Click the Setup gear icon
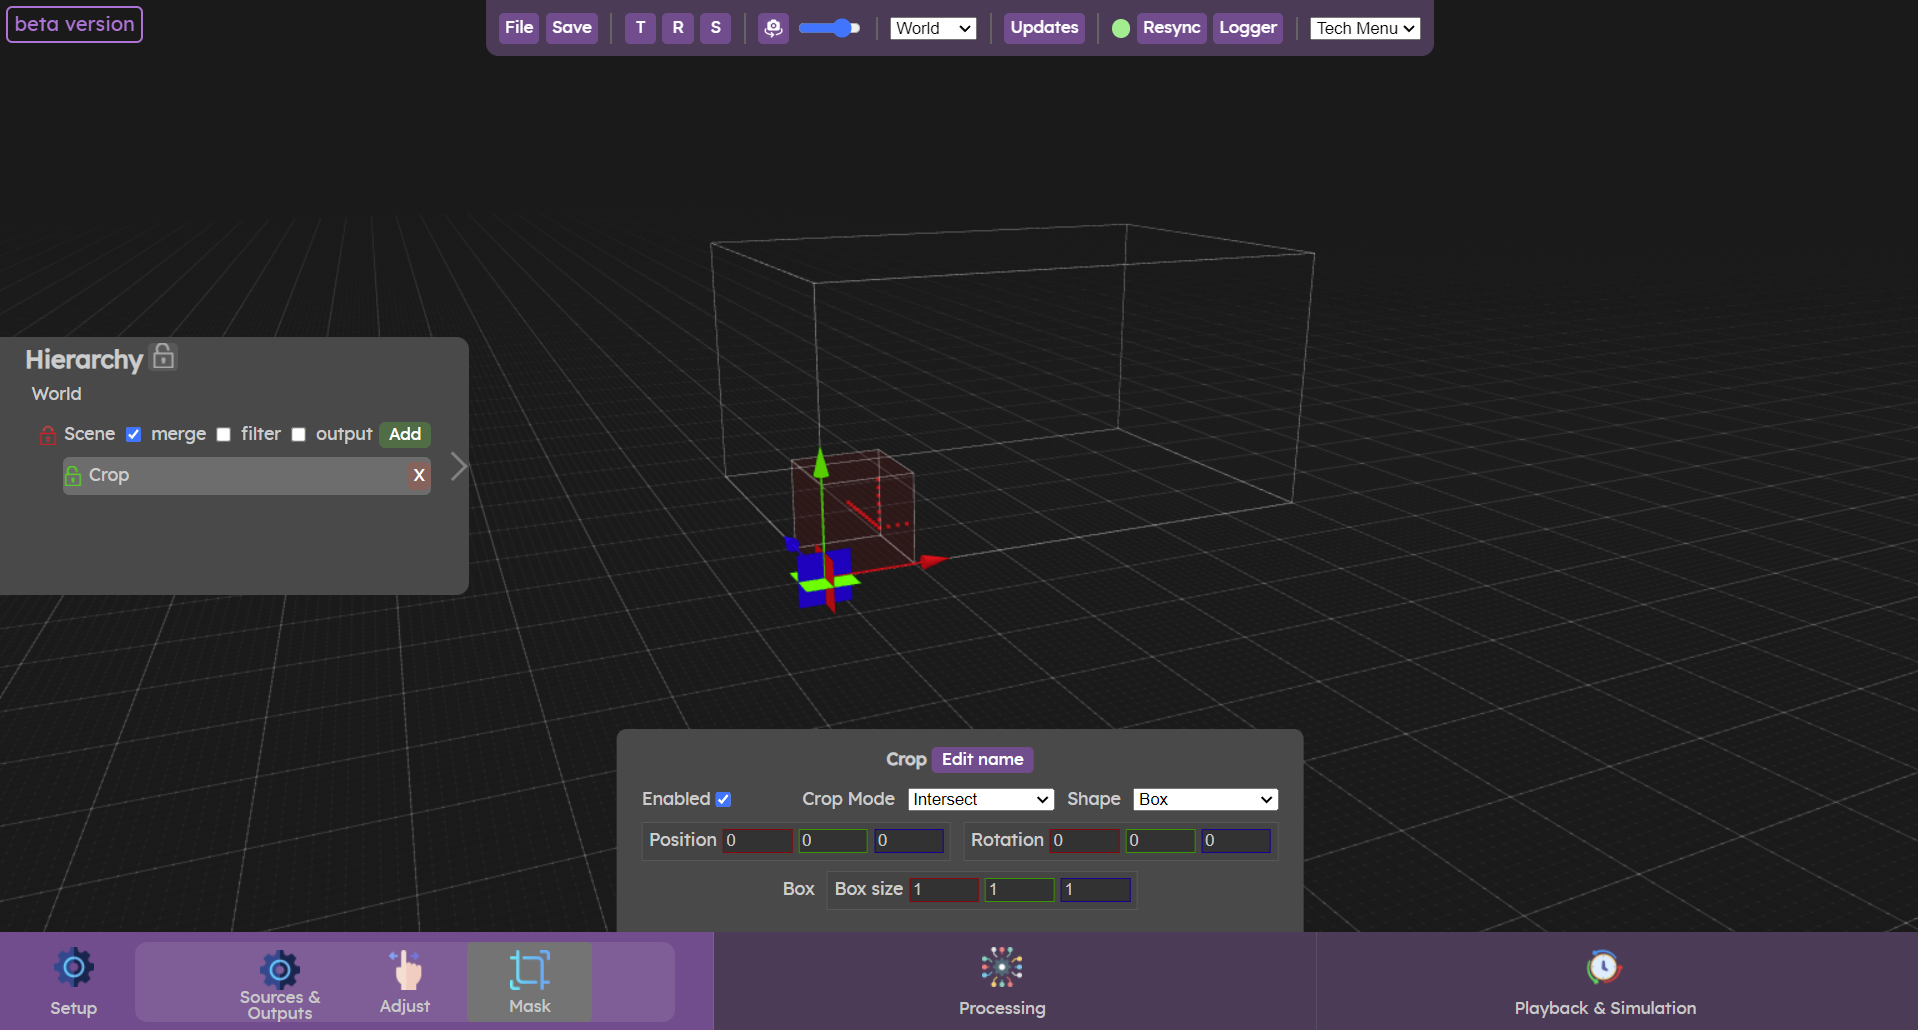 tap(73, 967)
